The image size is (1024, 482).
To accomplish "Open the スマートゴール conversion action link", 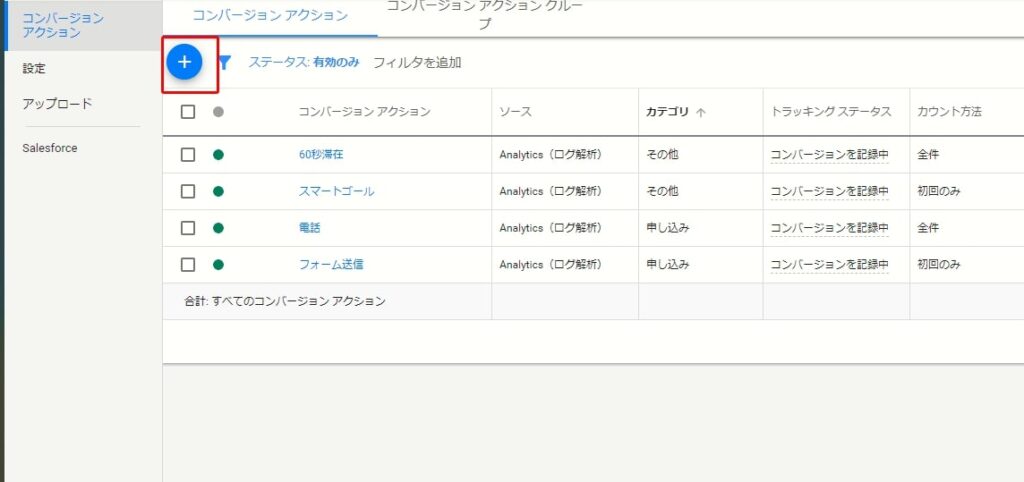I will tap(336, 191).
